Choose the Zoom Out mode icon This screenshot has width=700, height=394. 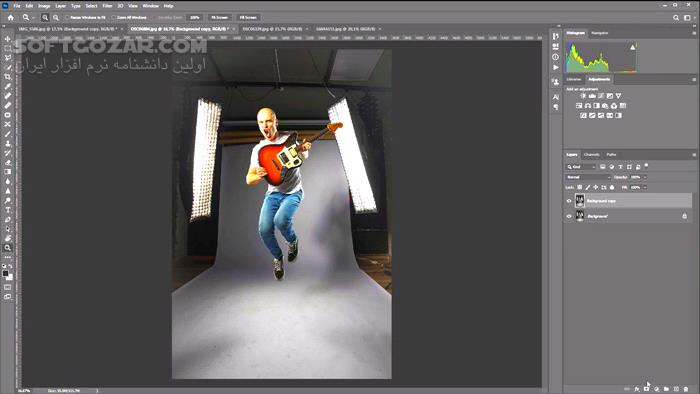click(56, 17)
